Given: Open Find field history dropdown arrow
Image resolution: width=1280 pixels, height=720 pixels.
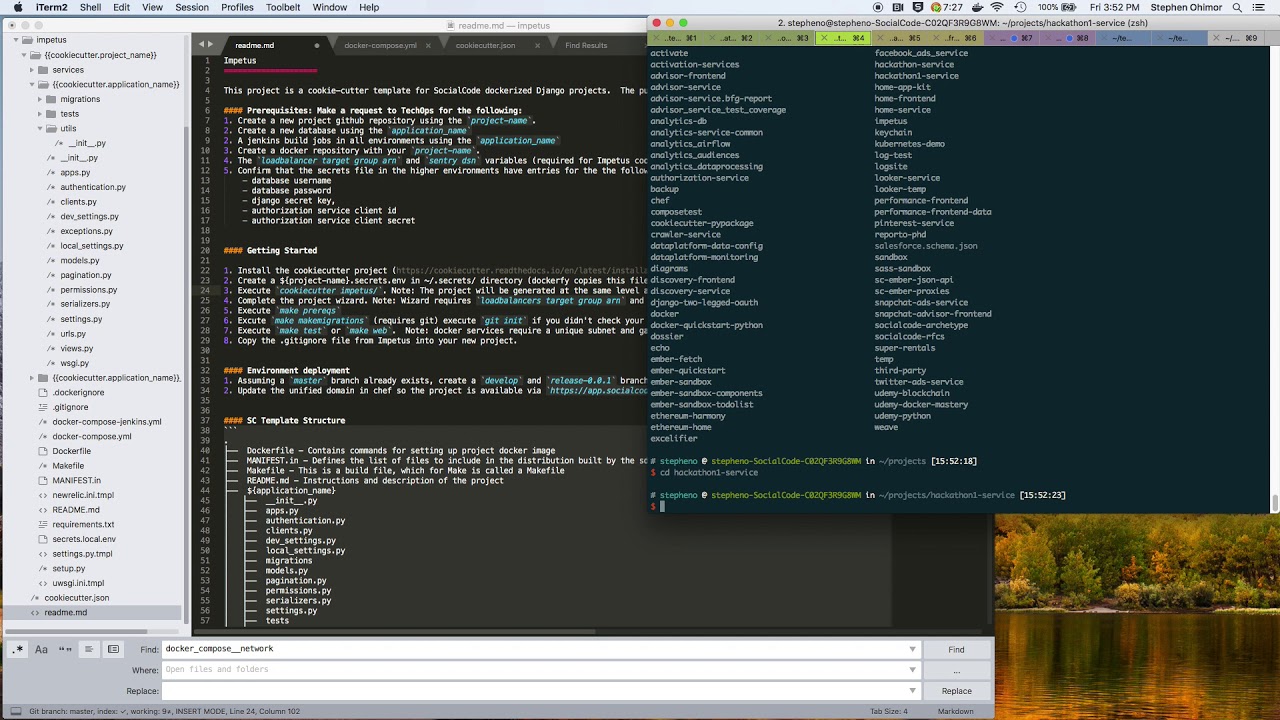Looking at the screenshot, I should point(912,650).
